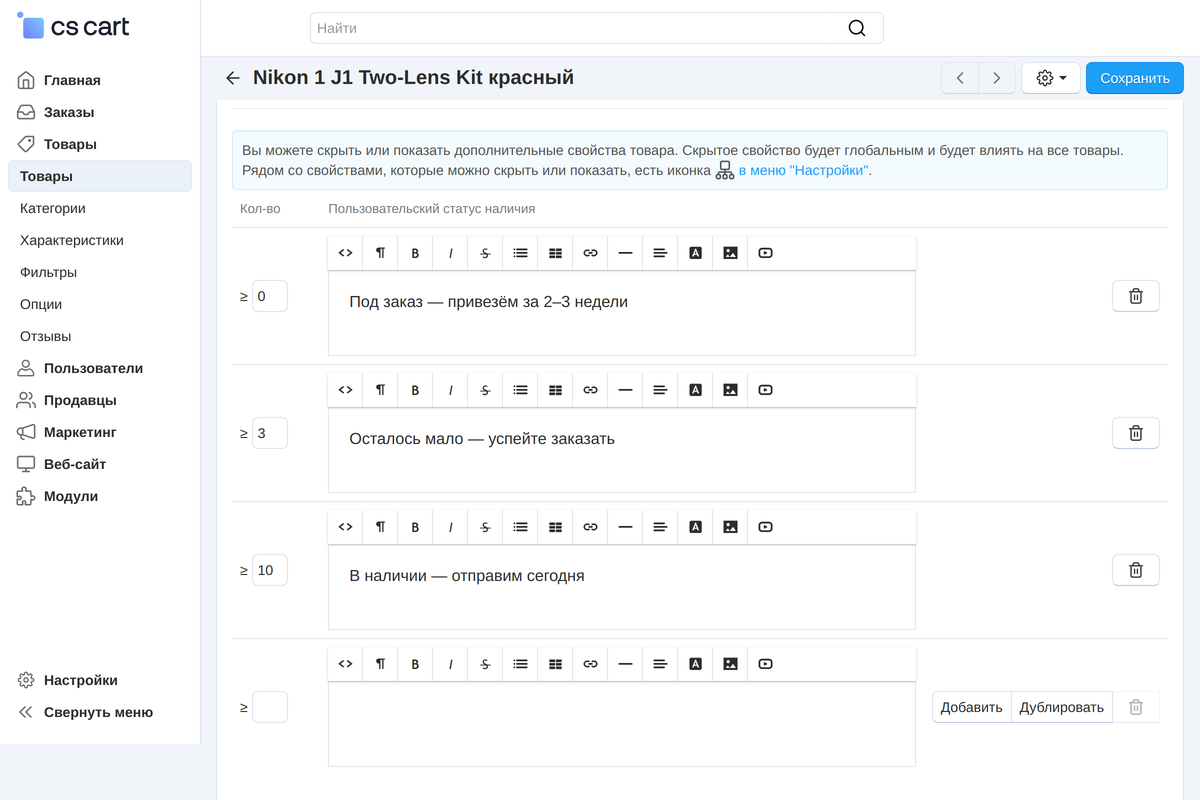Click the search magnifier icon
The image size is (1200, 800).
857,28
